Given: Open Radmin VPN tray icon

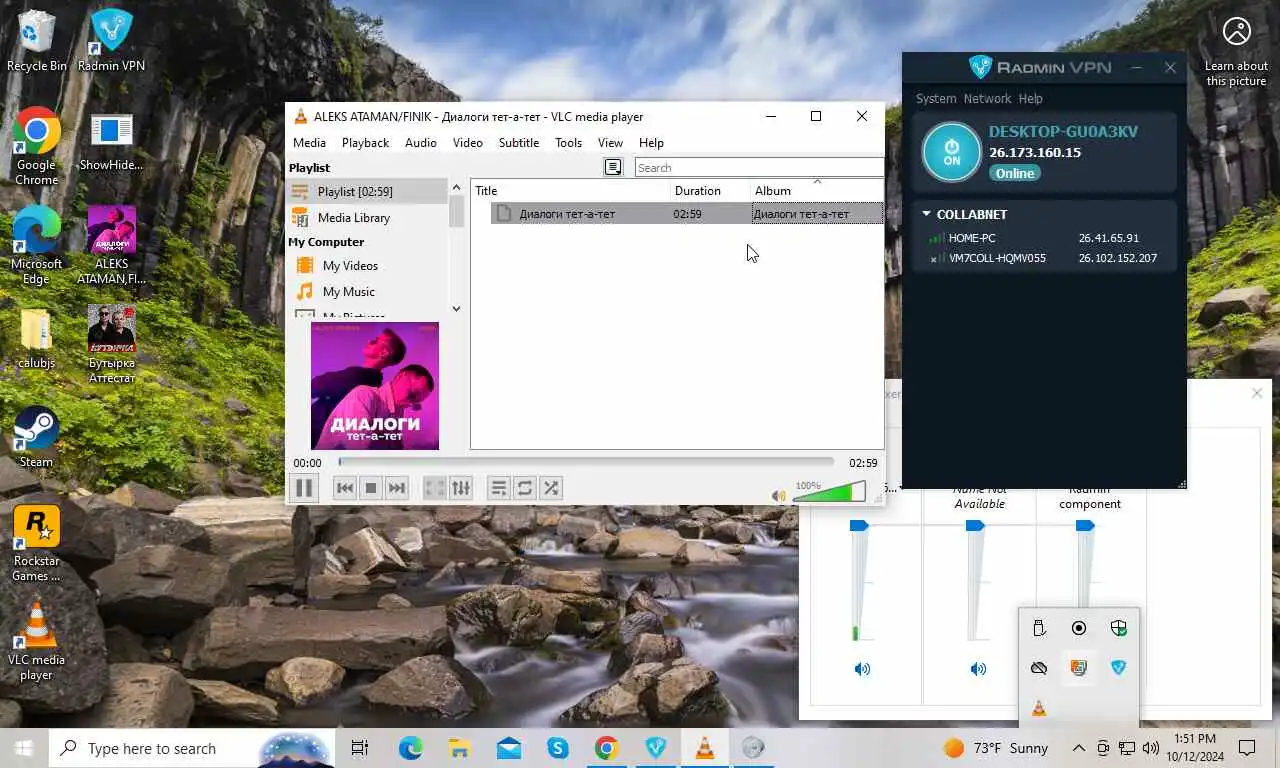Looking at the screenshot, I should coord(1119,668).
